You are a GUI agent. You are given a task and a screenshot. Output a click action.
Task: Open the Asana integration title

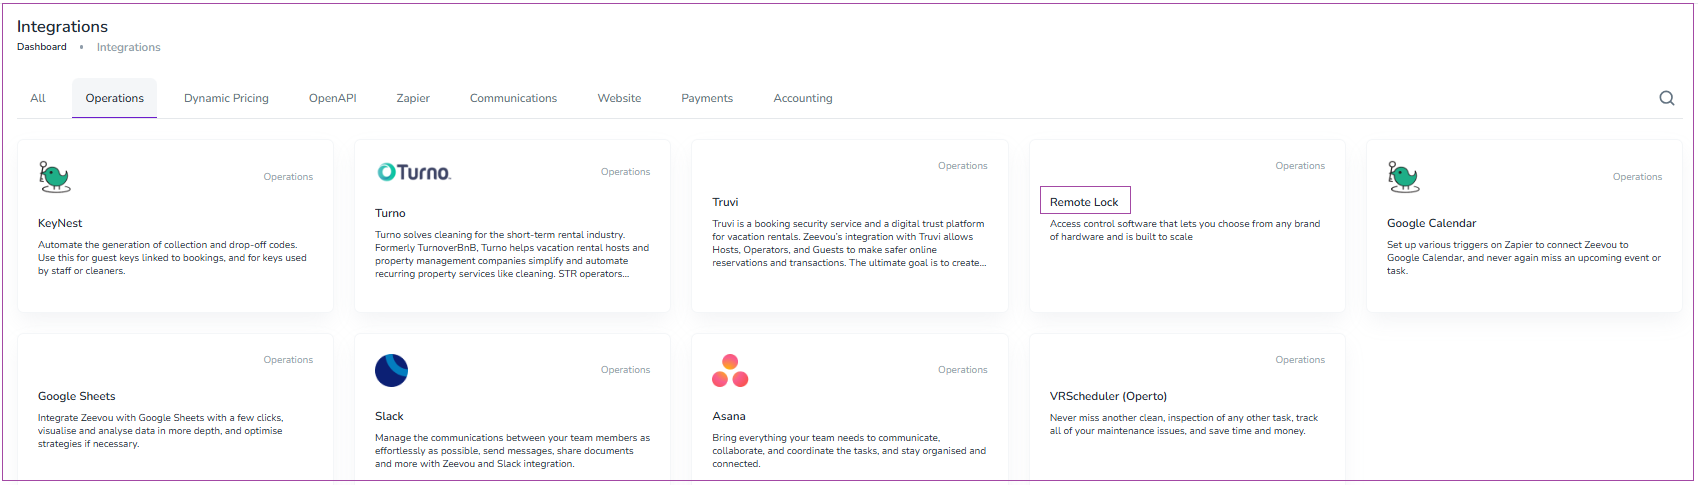[729, 416]
